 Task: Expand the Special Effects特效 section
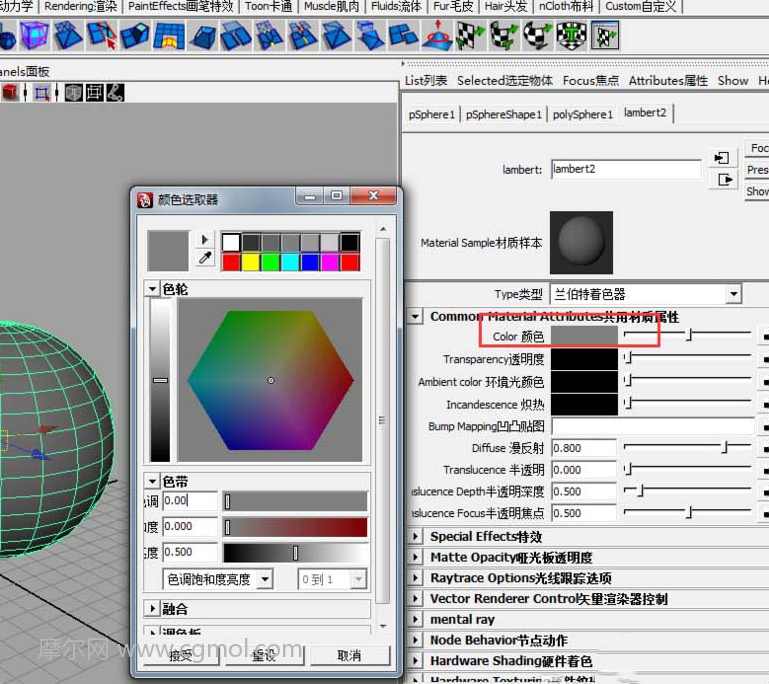point(416,537)
